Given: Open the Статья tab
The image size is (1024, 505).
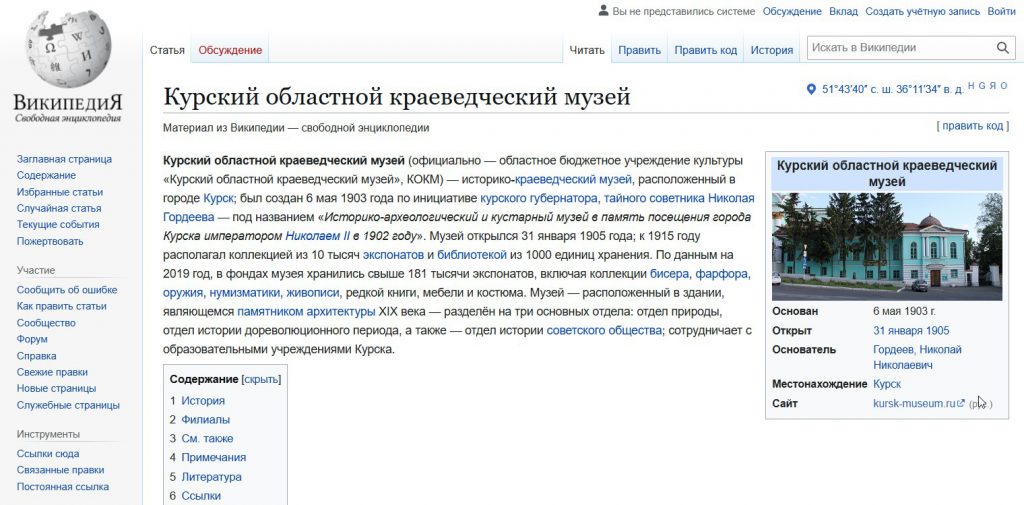Looking at the screenshot, I should [x=167, y=50].
